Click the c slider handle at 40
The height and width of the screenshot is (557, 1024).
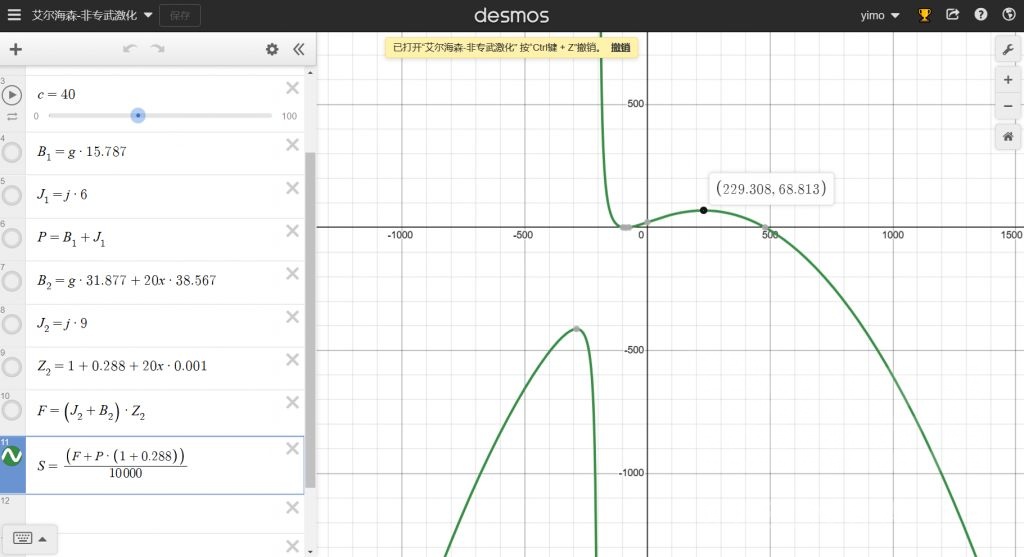click(x=138, y=116)
